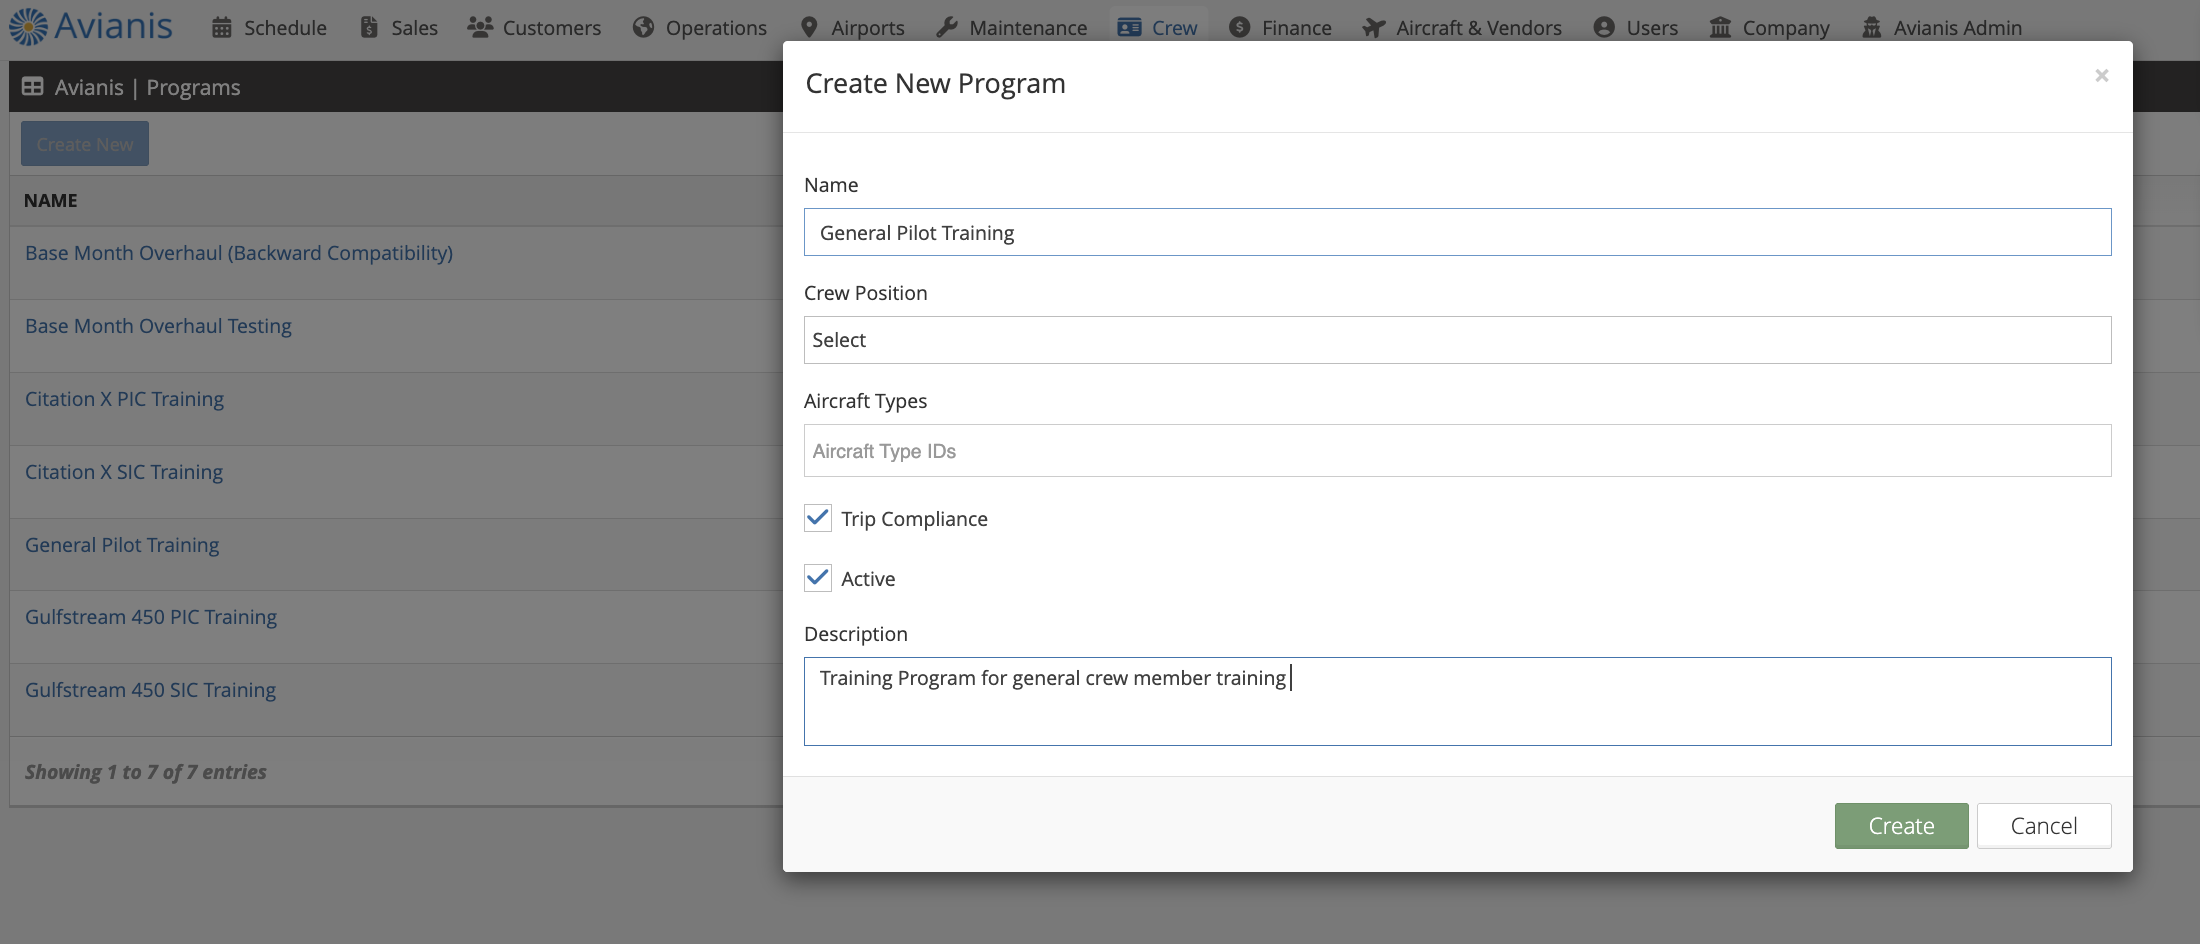This screenshot has width=2200, height=944.
Task: Cancel the new program dialog
Action: [2043, 826]
